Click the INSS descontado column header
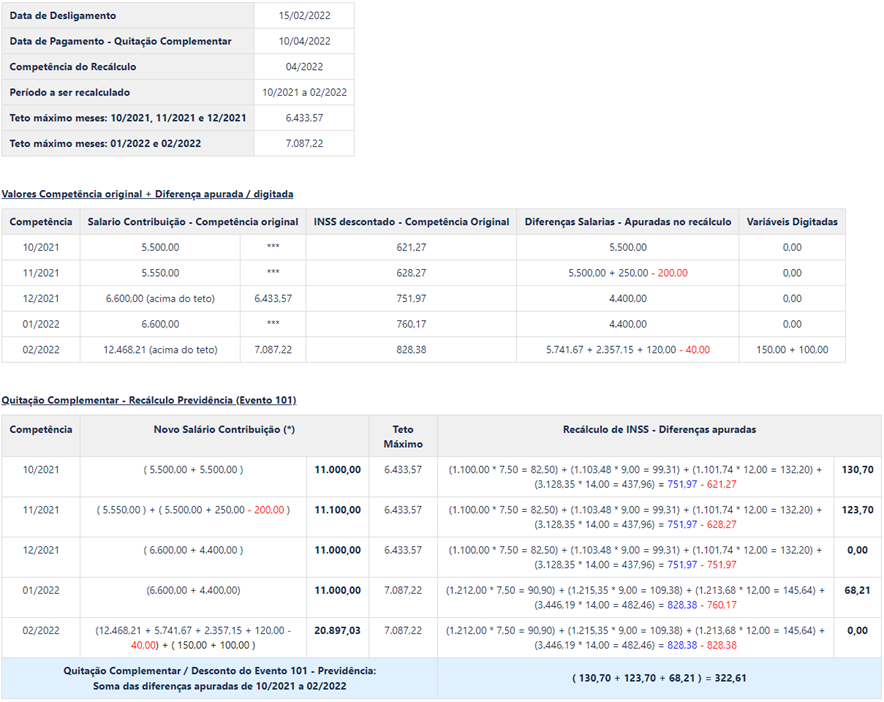This screenshot has height=702, width=884. 411,222
